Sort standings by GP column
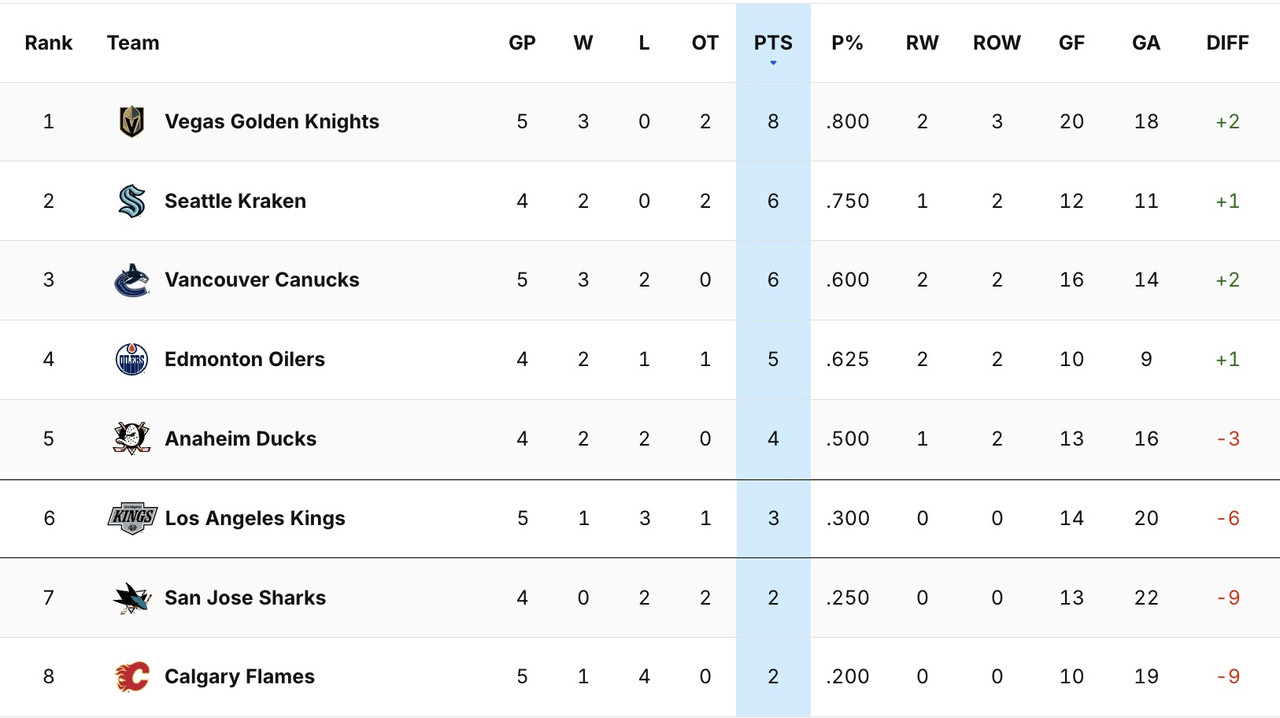This screenshot has height=718, width=1280. click(x=522, y=43)
